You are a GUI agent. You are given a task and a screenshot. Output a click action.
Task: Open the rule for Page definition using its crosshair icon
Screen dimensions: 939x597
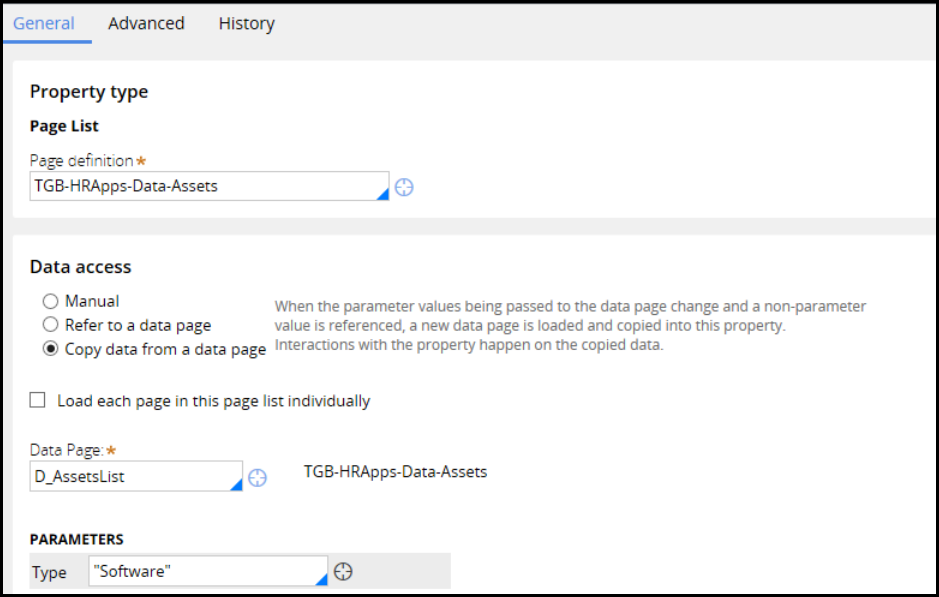[x=404, y=187]
